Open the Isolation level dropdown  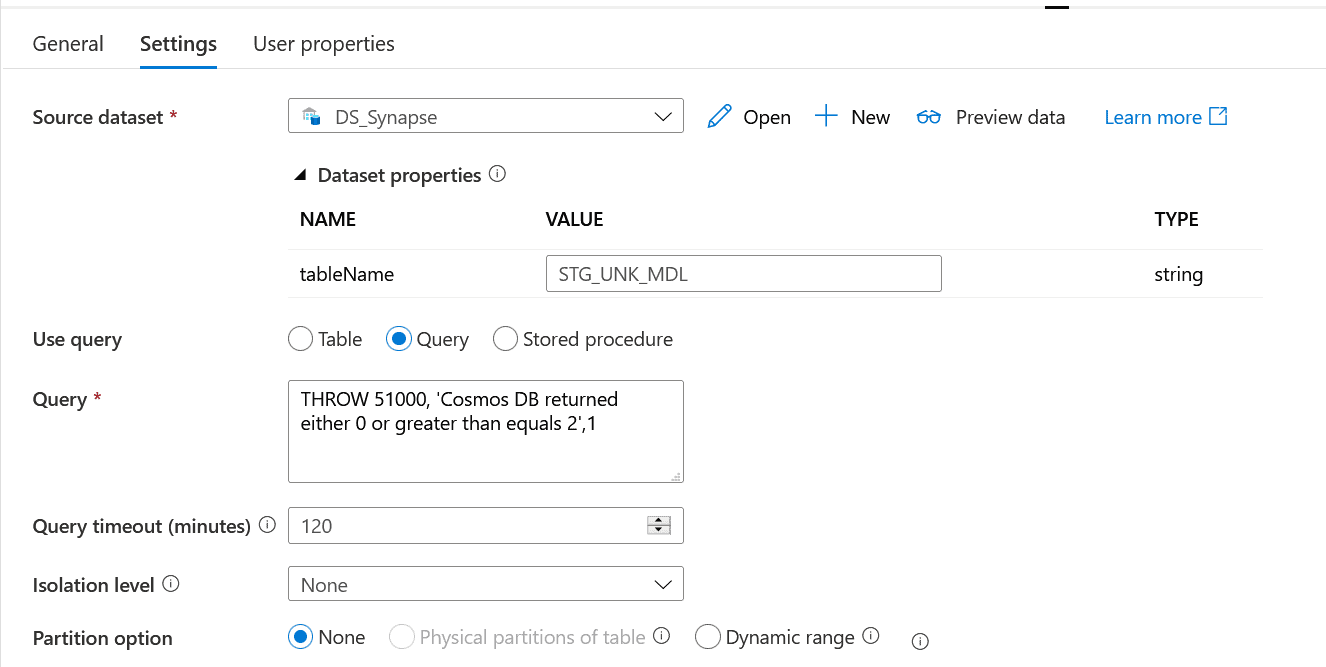click(x=485, y=584)
